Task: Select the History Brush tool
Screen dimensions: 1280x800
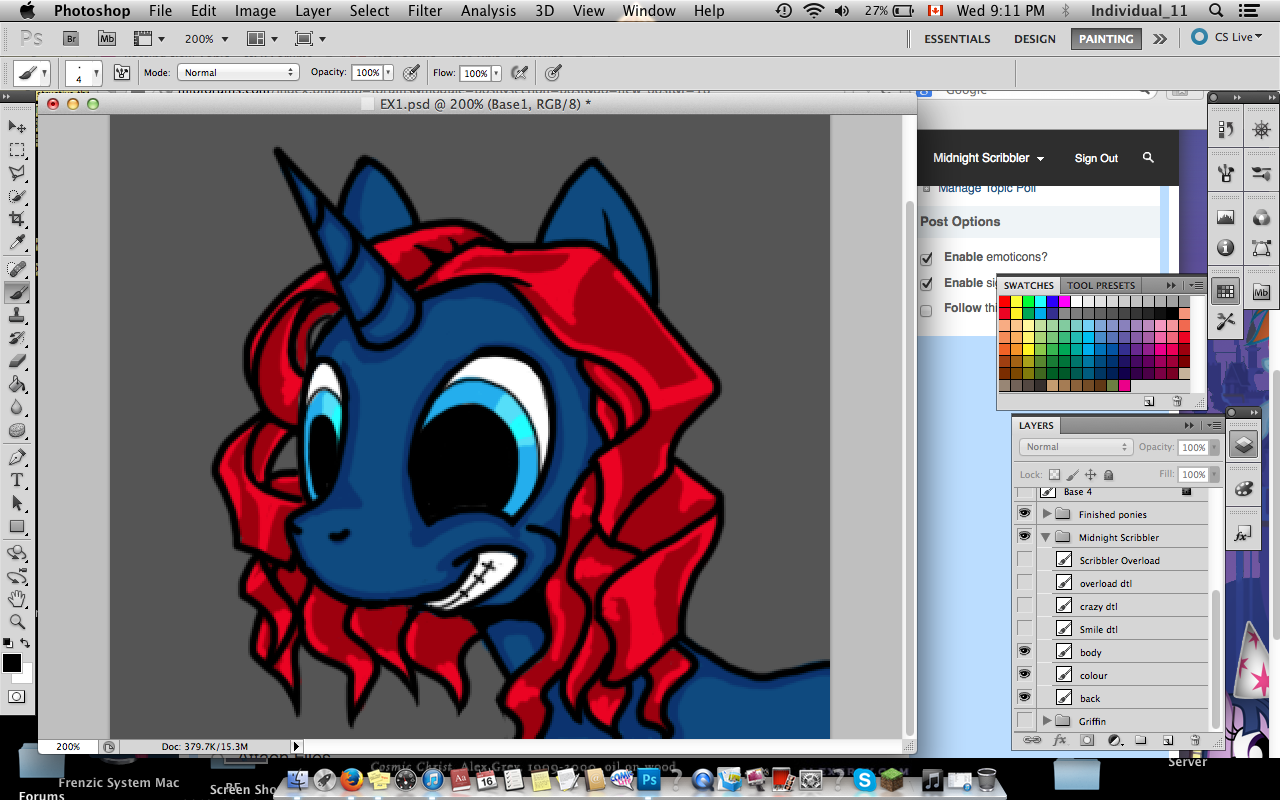Action: [x=17, y=338]
